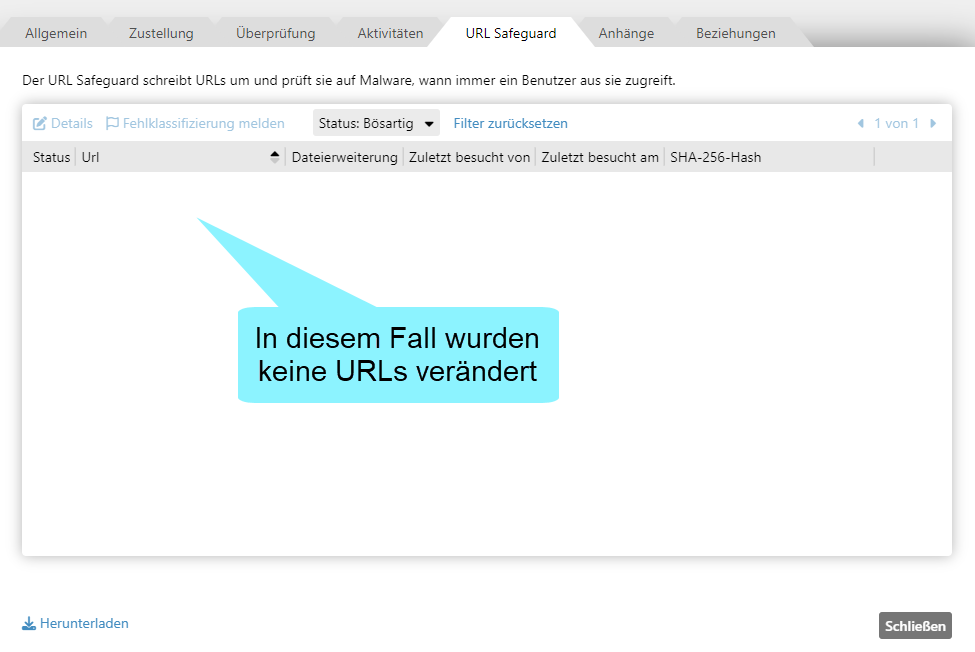Go to previous page arrow
The image size is (975, 652).
coord(861,123)
